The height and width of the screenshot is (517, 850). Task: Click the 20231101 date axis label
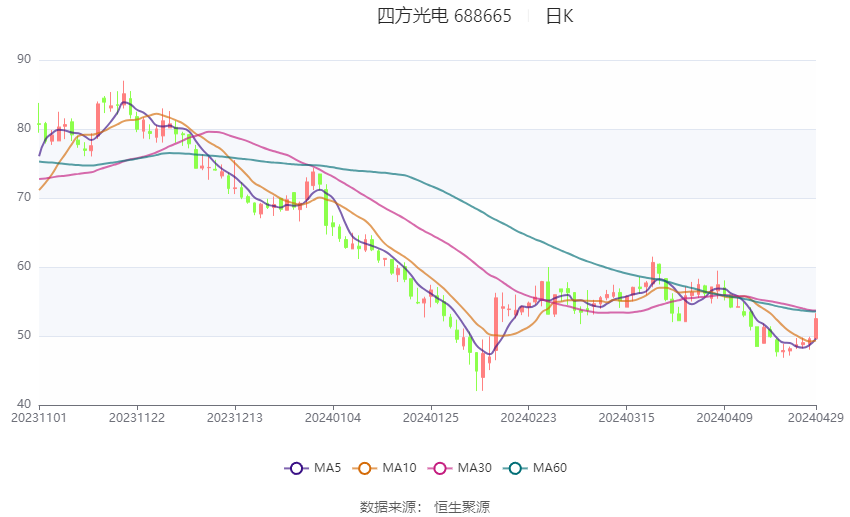(38, 417)
